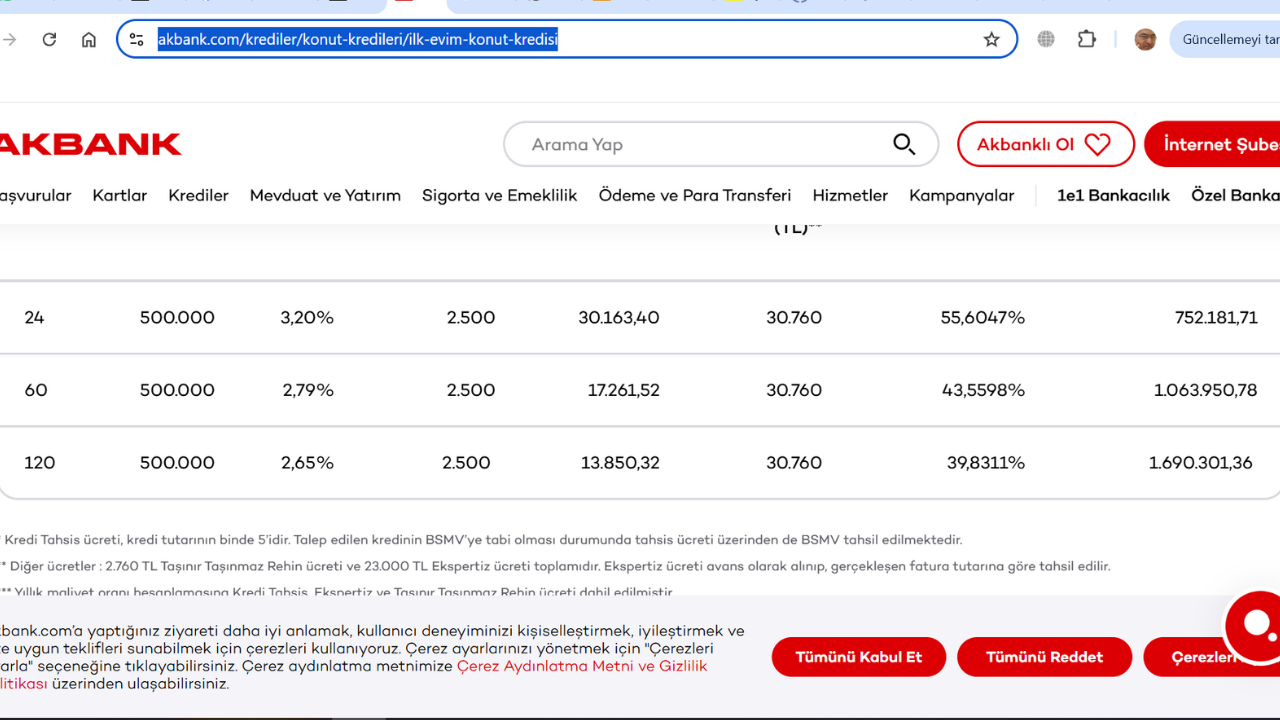Accept all cookies with Tümünü Kabul Et

[858, 657]
